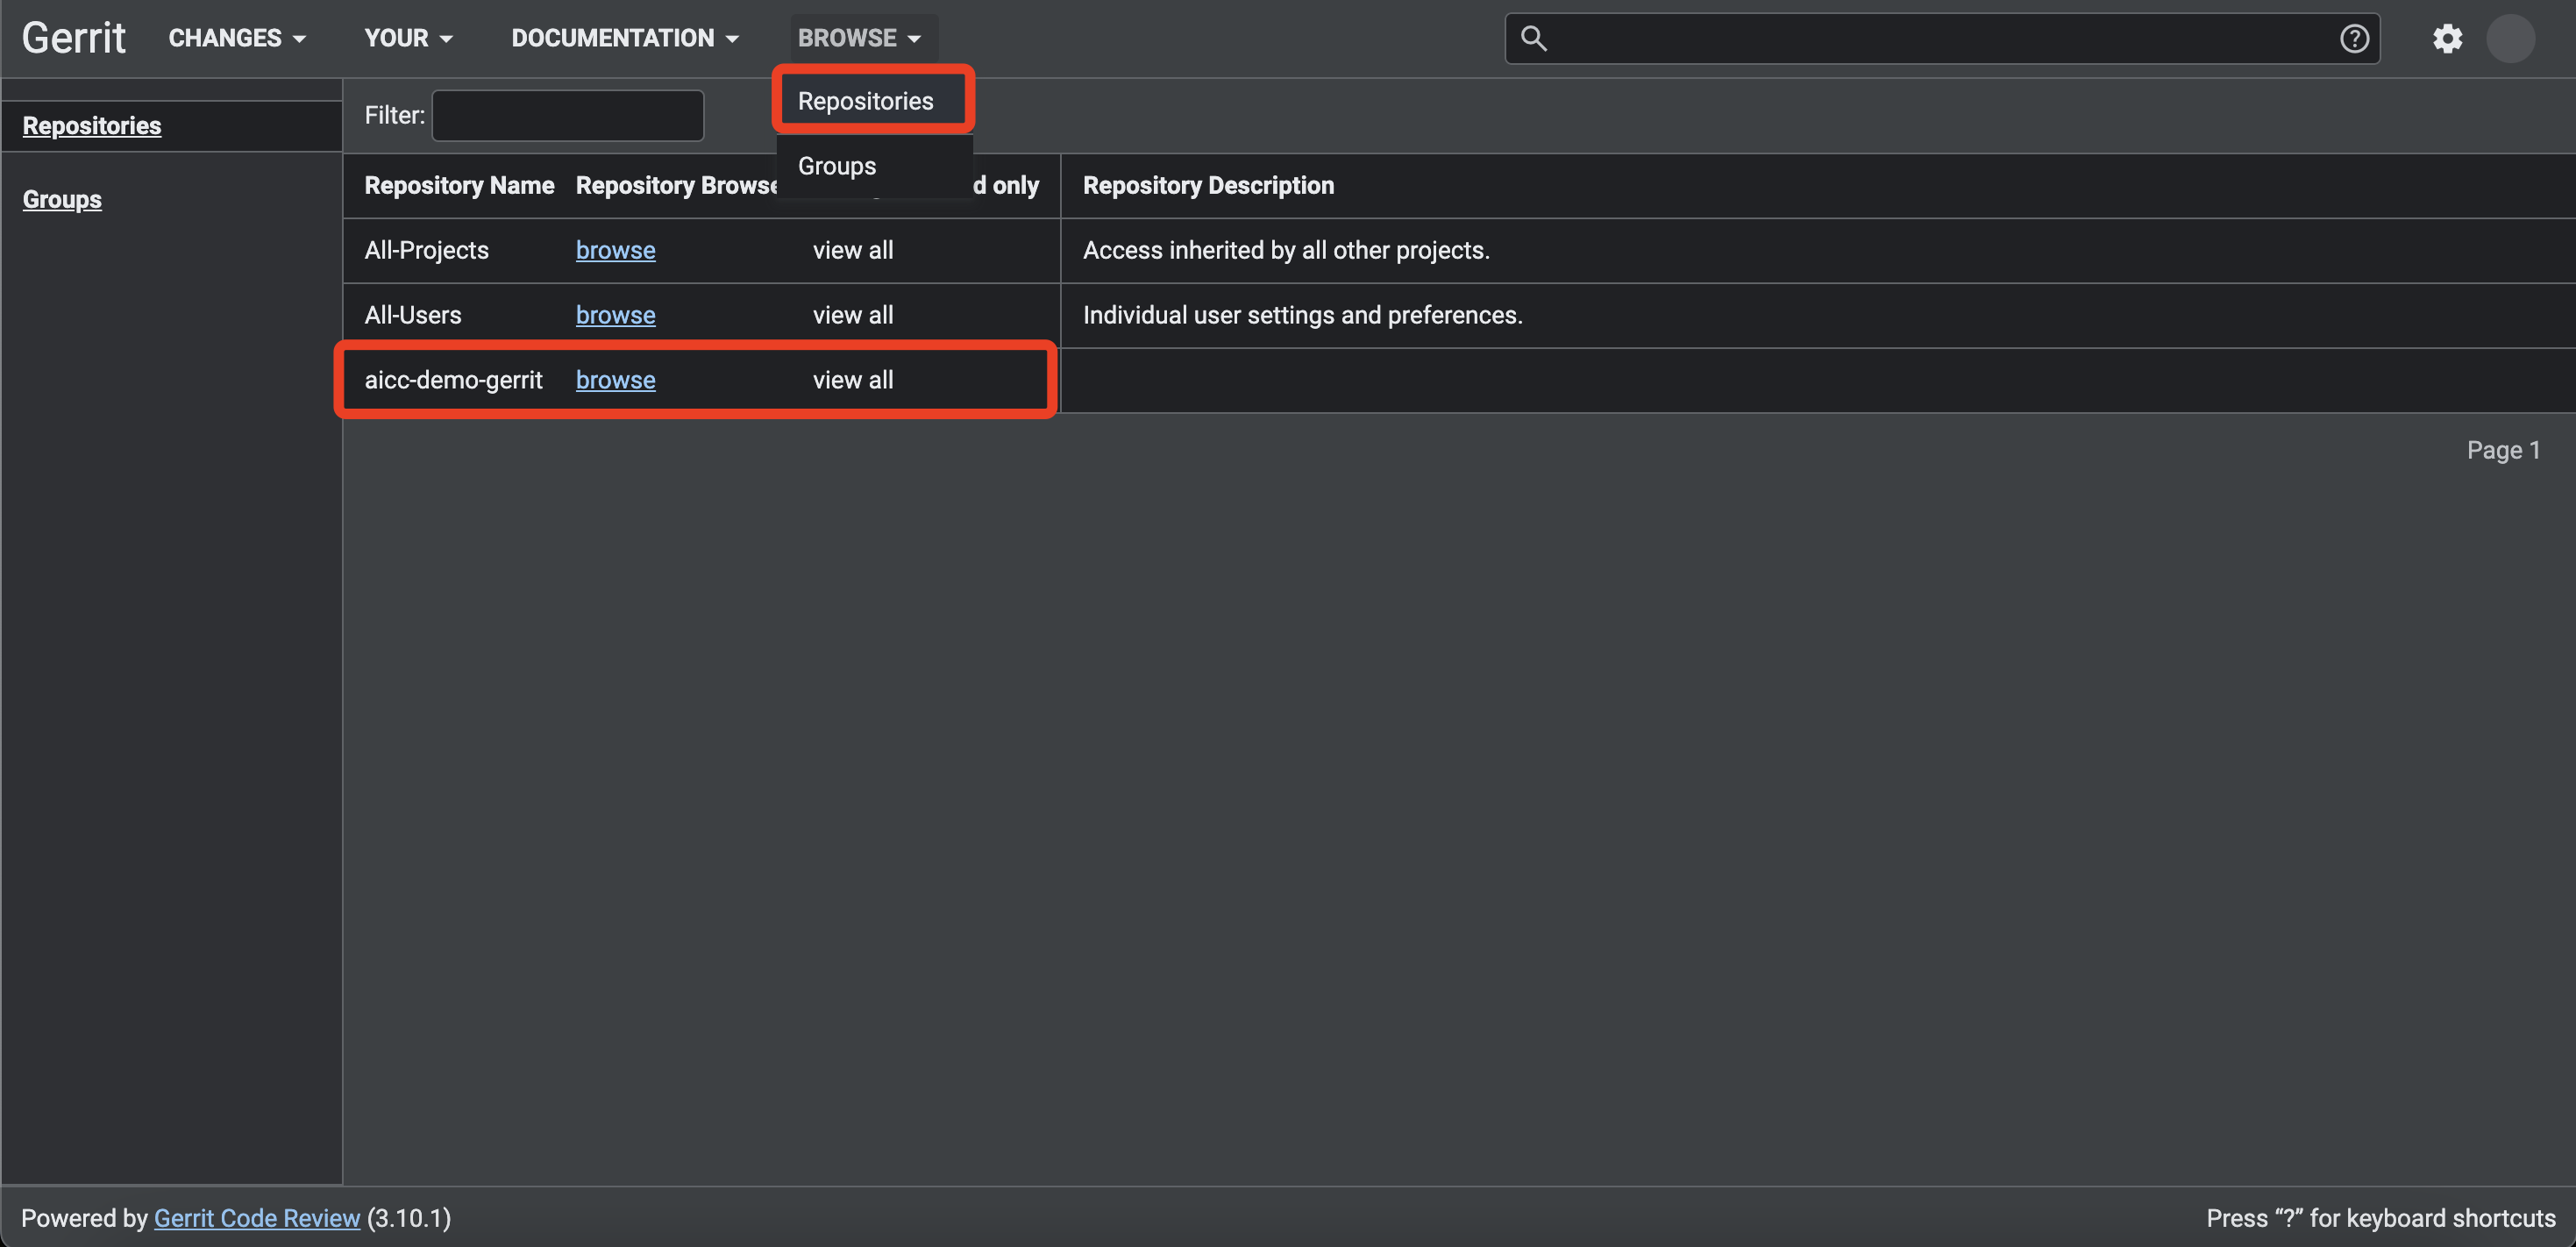The height and width of the screenshot is (1247, 2576).
Task: Open the user avatar account menu
Action: coord(2510,39)
